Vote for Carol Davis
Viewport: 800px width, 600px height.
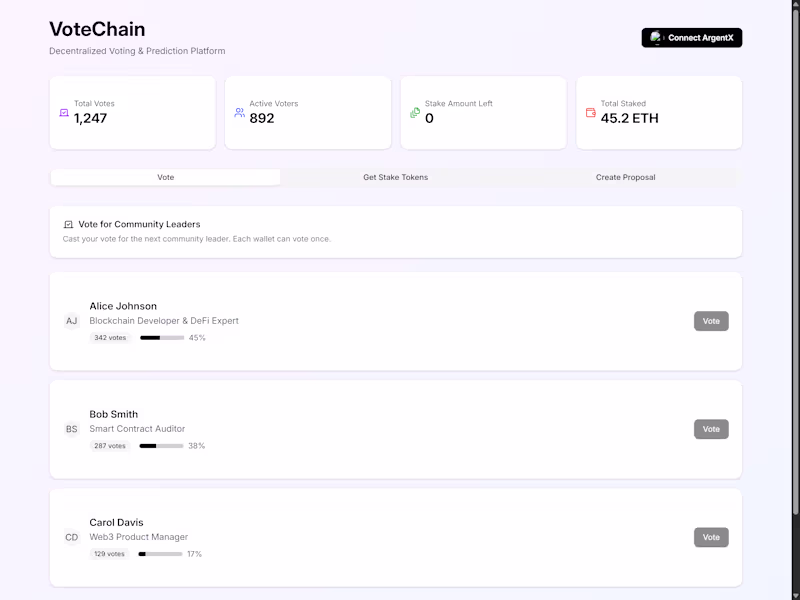coord(711,537)
